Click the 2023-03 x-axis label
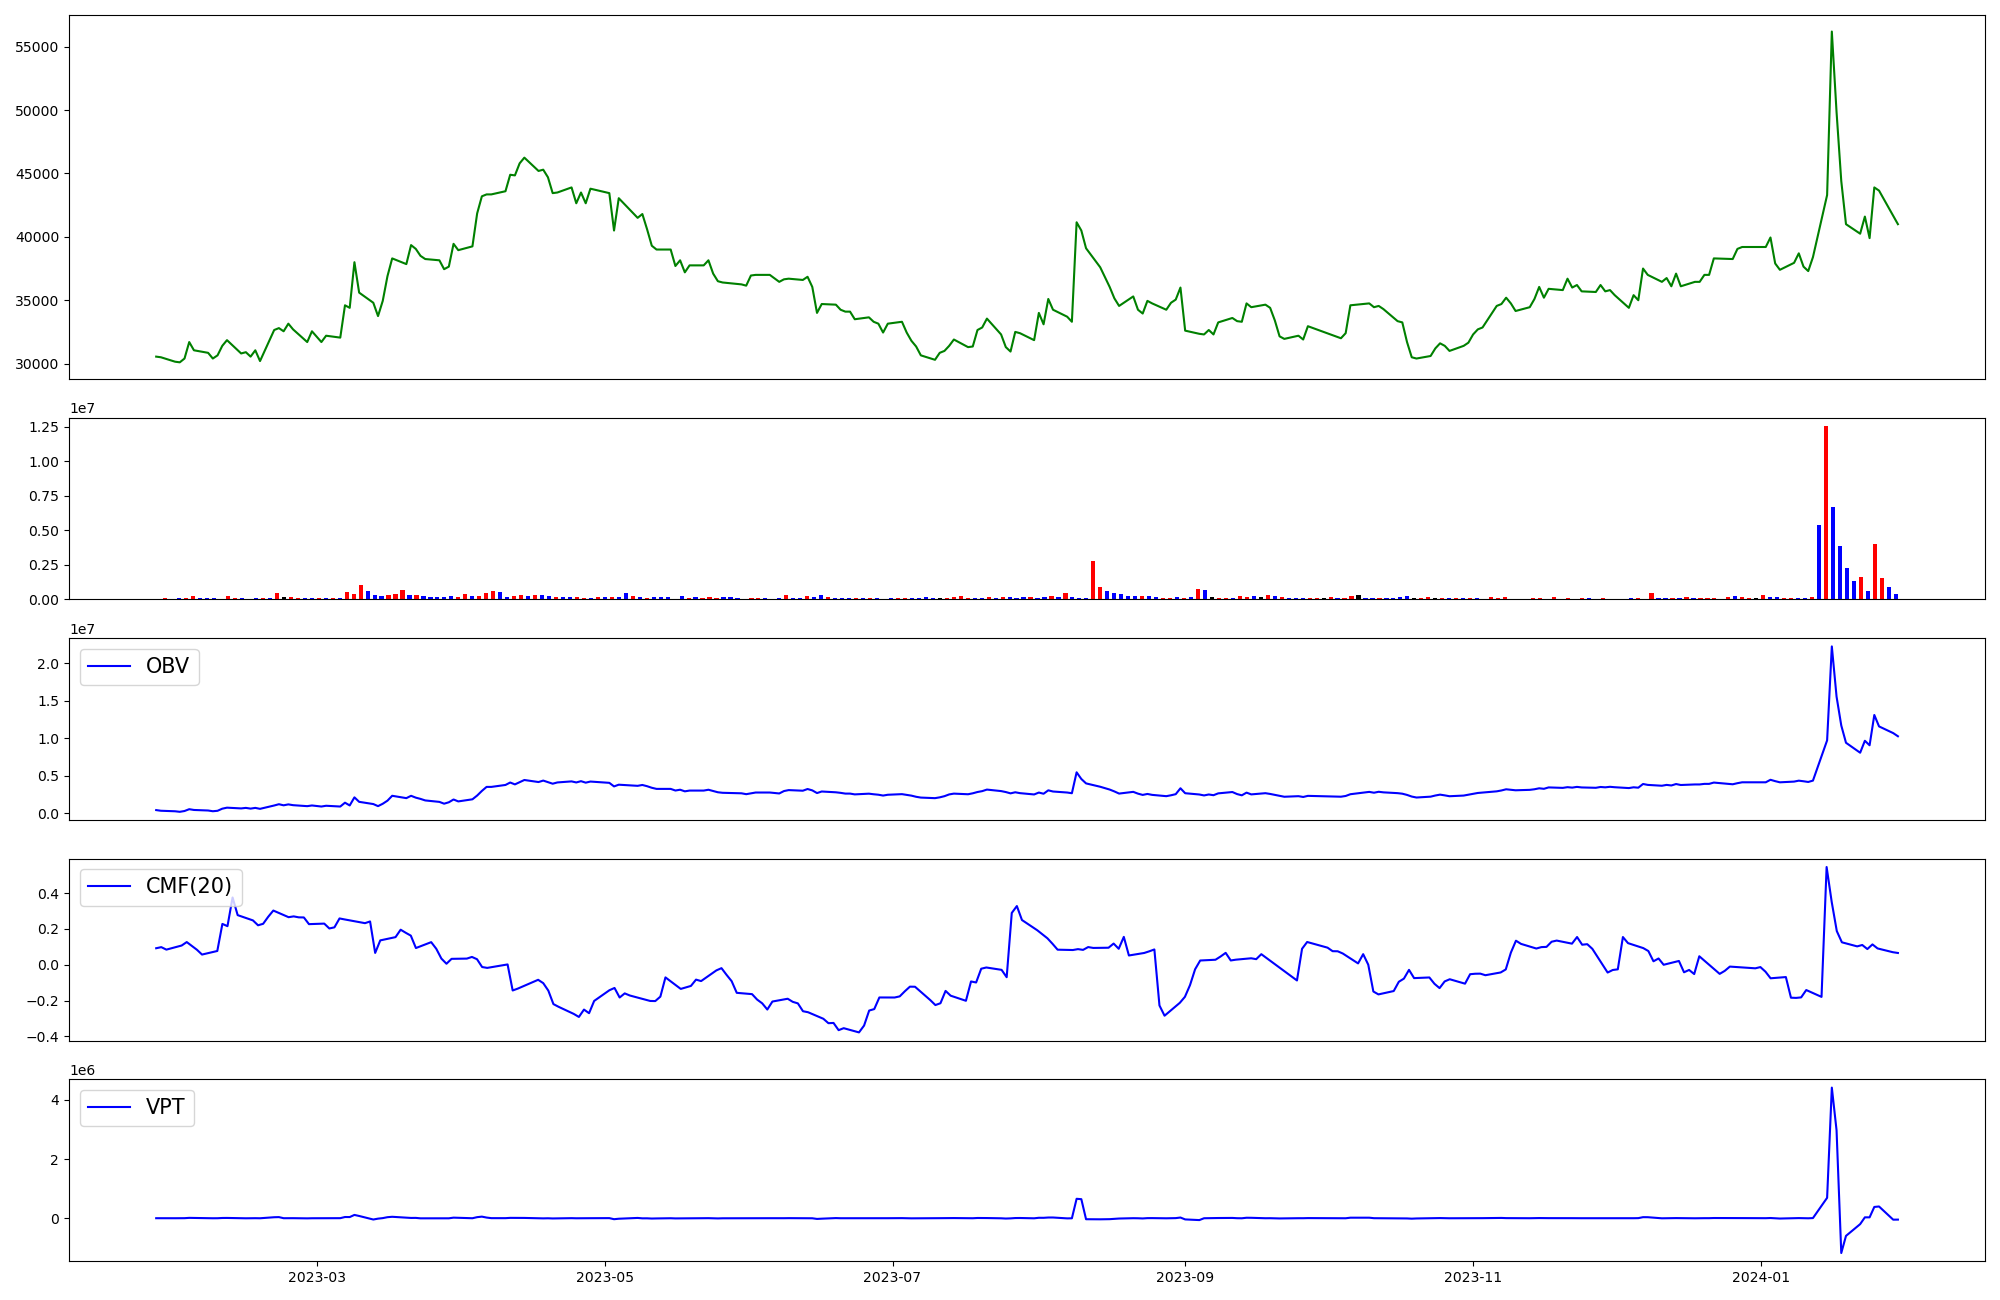Image resolution: width=2000 pixels, height=1300 pixels. (317, 1277)
